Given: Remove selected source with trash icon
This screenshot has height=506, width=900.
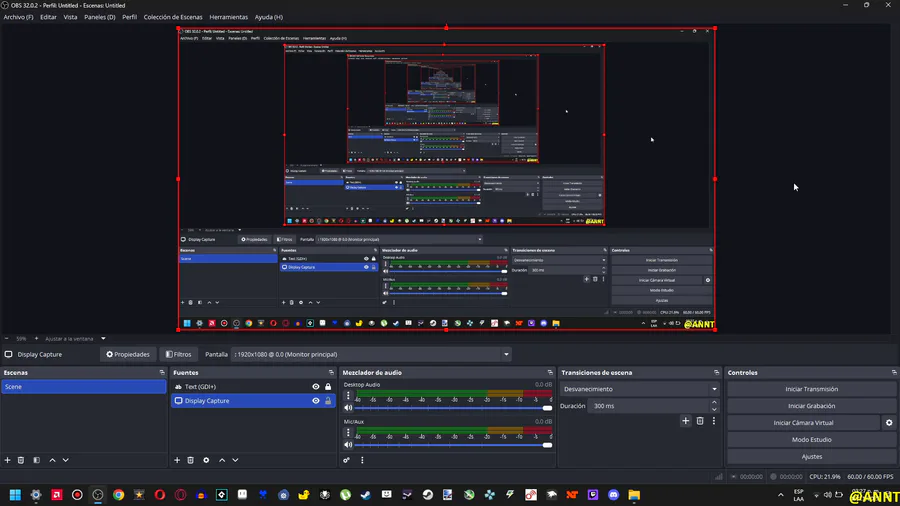Looking at the screenshot, I should (191, 460).
